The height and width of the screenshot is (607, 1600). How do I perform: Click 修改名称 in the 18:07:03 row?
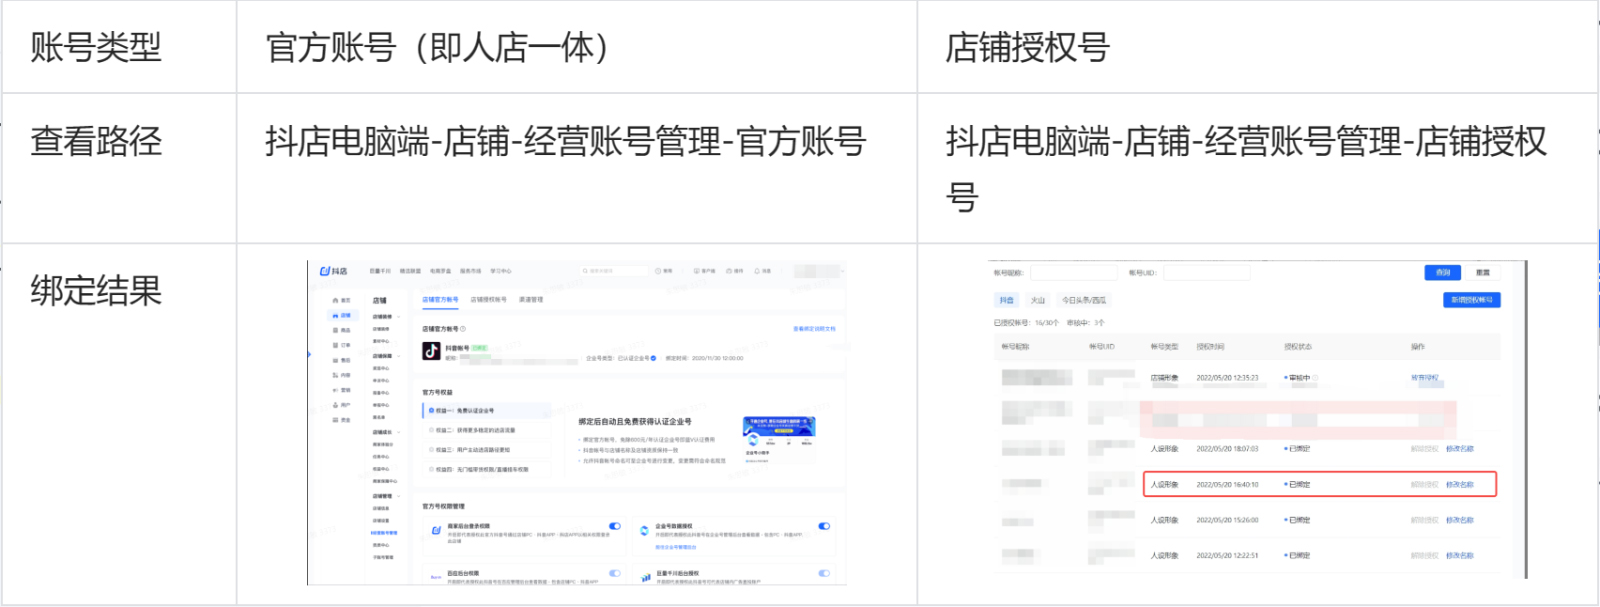point(1460,449)
